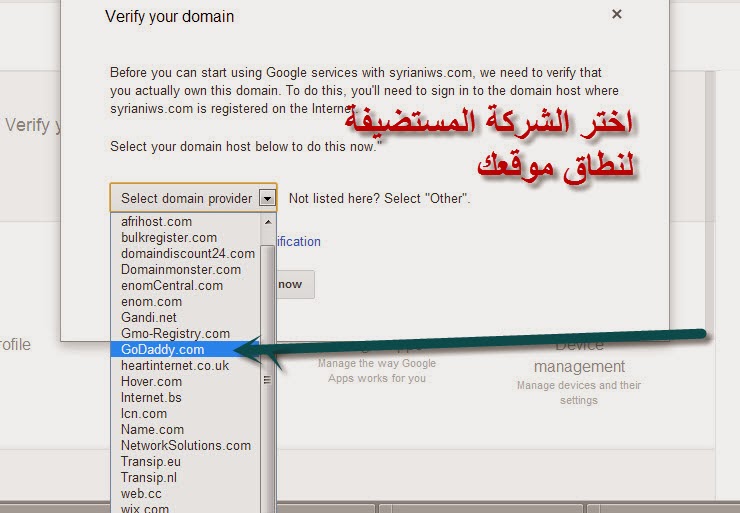Pick Icn.com from the list
This screenshot has width=740, height=513.
[x=185, y=414]
